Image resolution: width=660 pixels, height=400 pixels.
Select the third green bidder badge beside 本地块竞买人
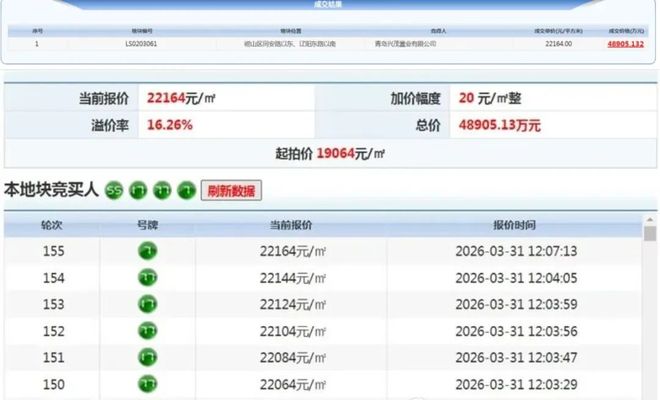pos(162,190)
